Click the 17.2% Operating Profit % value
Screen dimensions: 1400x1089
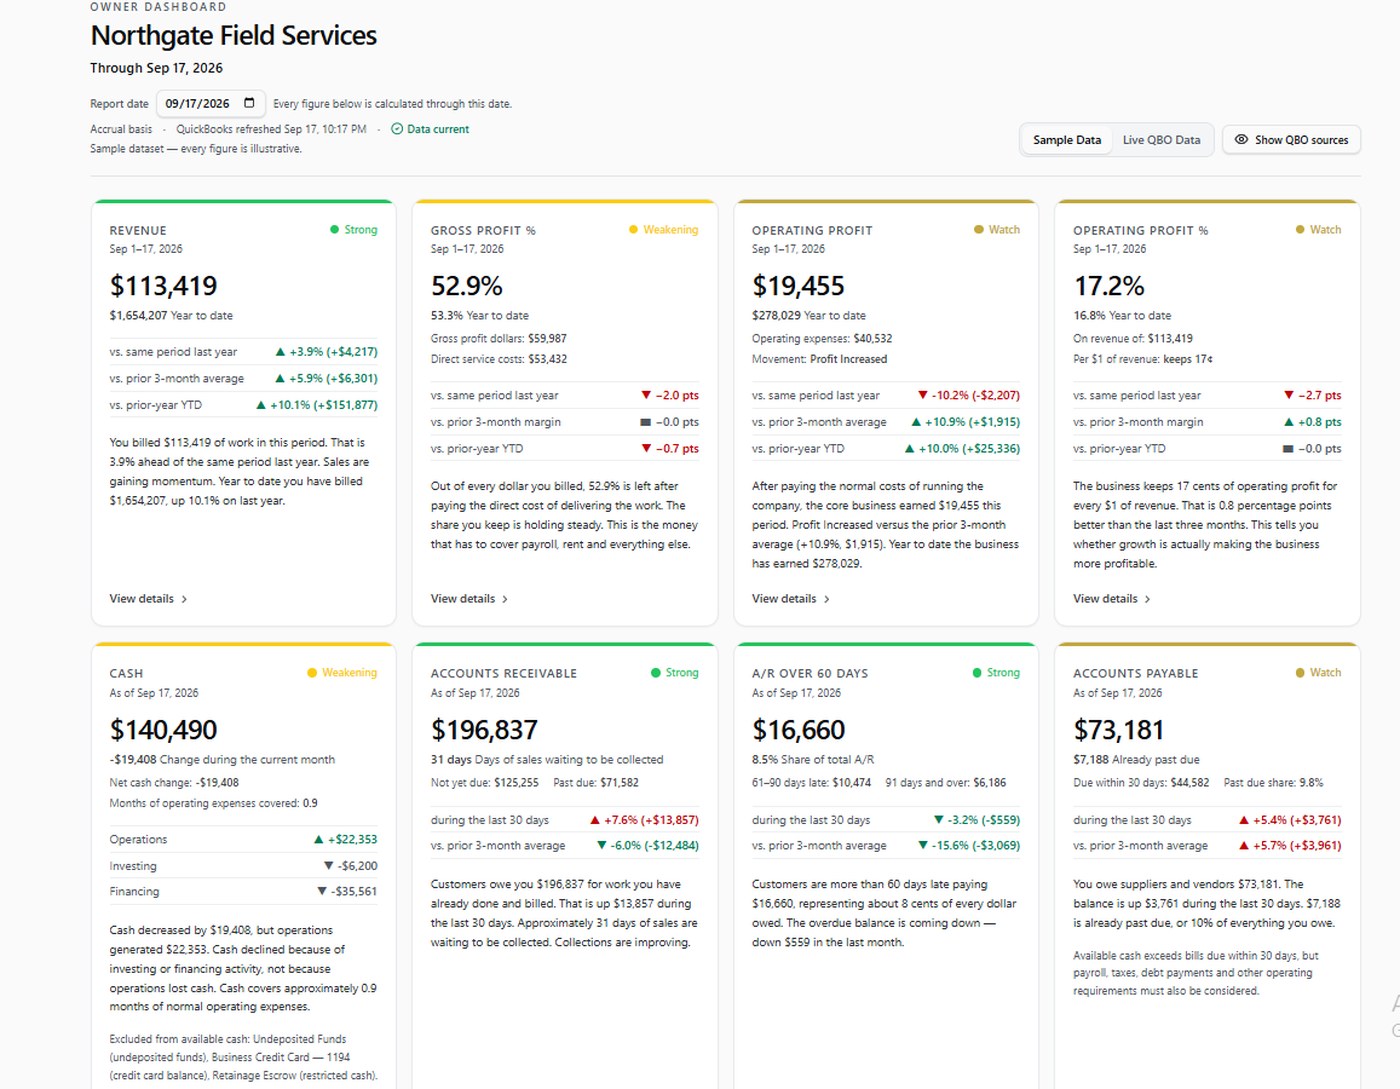tap(1109, 286)
